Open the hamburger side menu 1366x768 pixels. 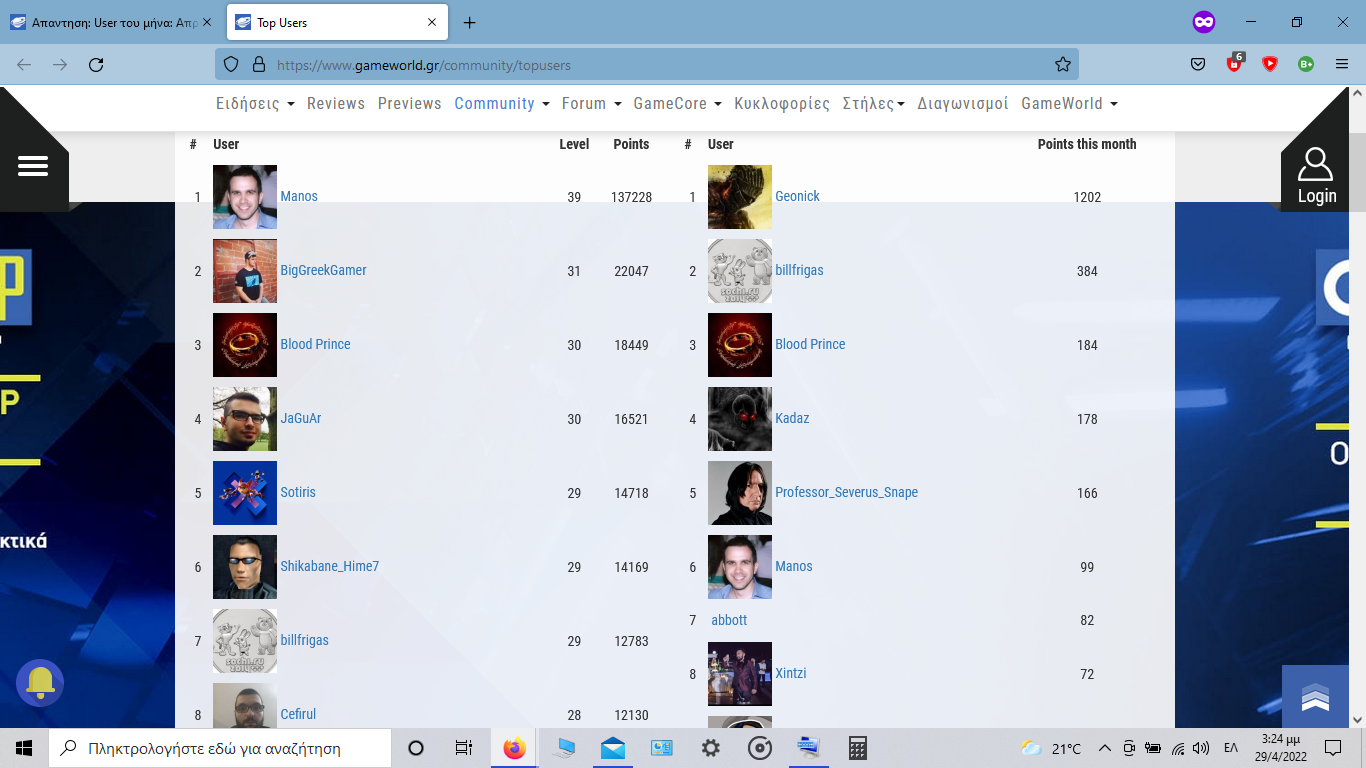[x=33, y=166]
